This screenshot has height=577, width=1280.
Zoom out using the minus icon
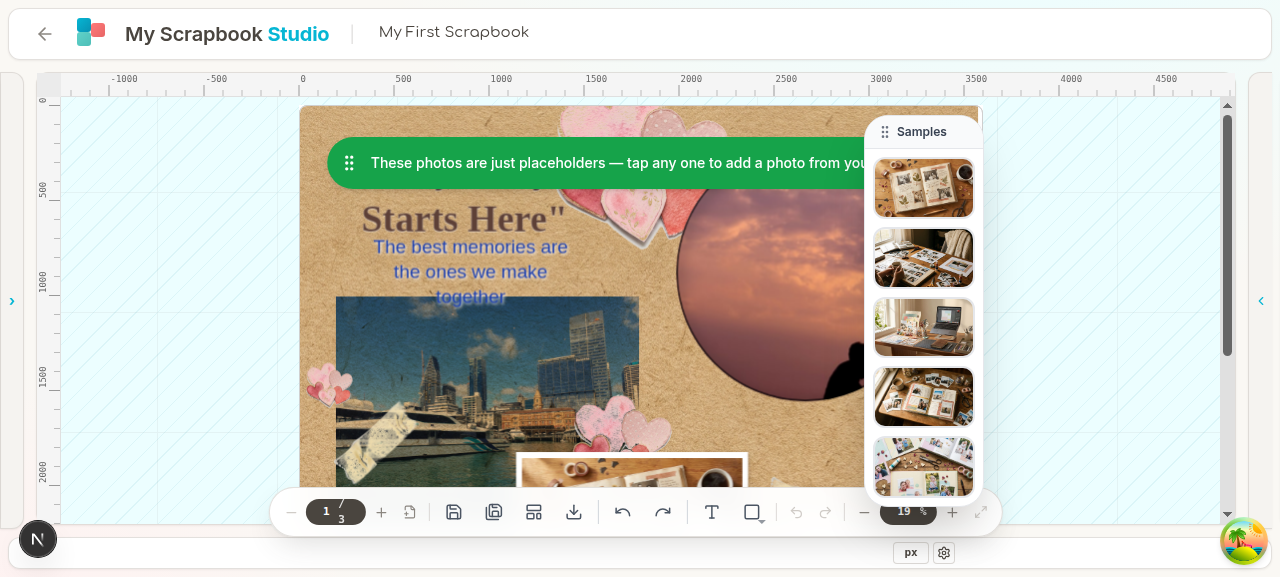(x=864, y=512)
